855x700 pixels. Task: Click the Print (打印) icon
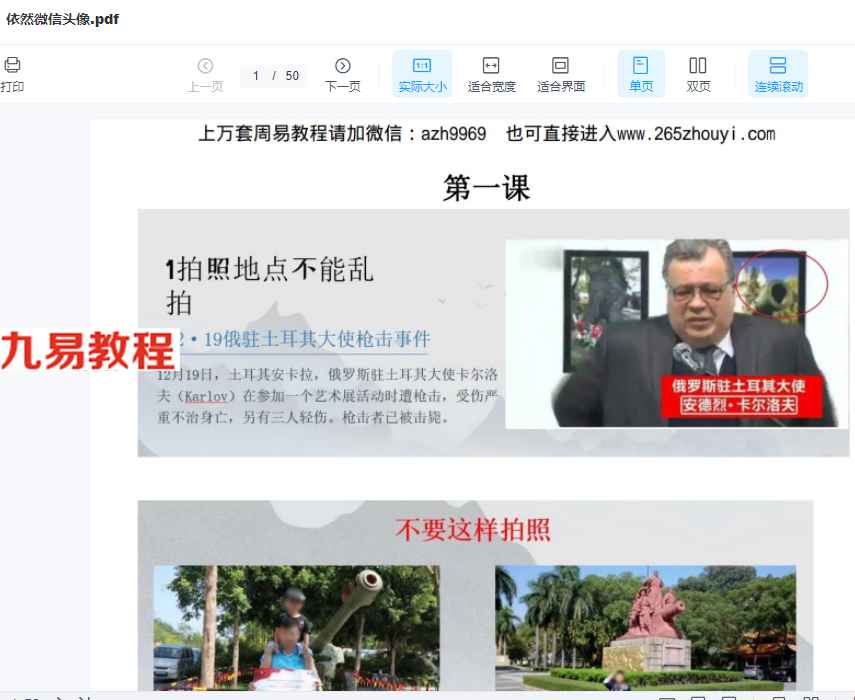(12, 65)
